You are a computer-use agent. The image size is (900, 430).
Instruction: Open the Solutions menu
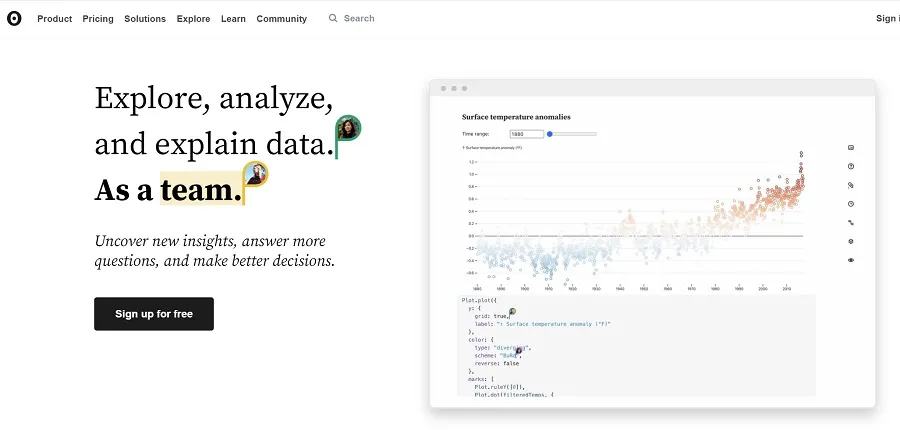[x=145, y=18]
